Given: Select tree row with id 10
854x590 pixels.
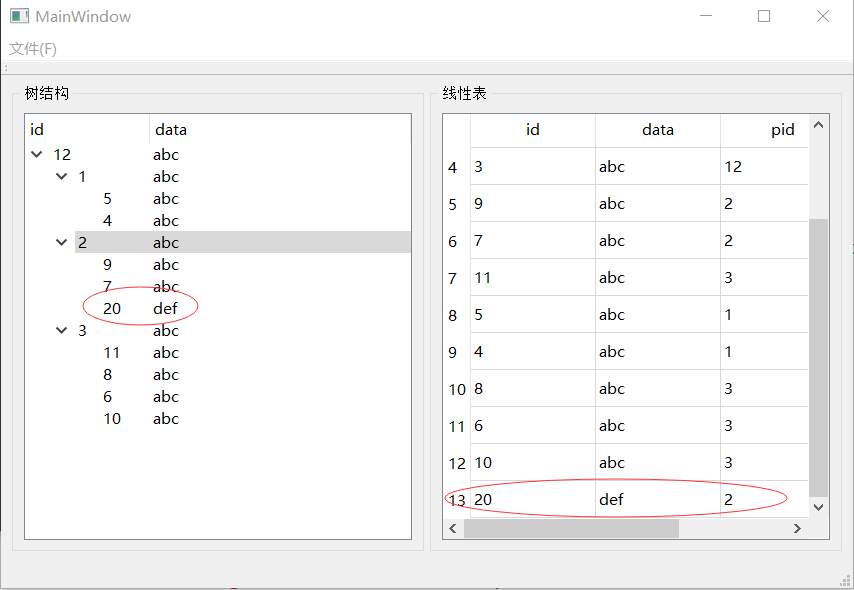Looking at the screenshot, I should (x=218, y=419).
